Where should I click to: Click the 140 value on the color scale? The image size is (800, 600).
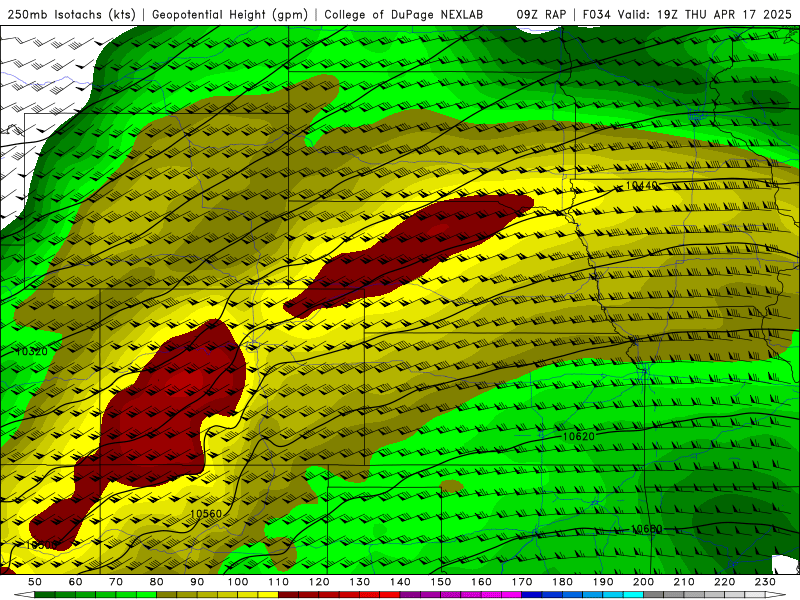pyautogui.click(x=401, y=582)
